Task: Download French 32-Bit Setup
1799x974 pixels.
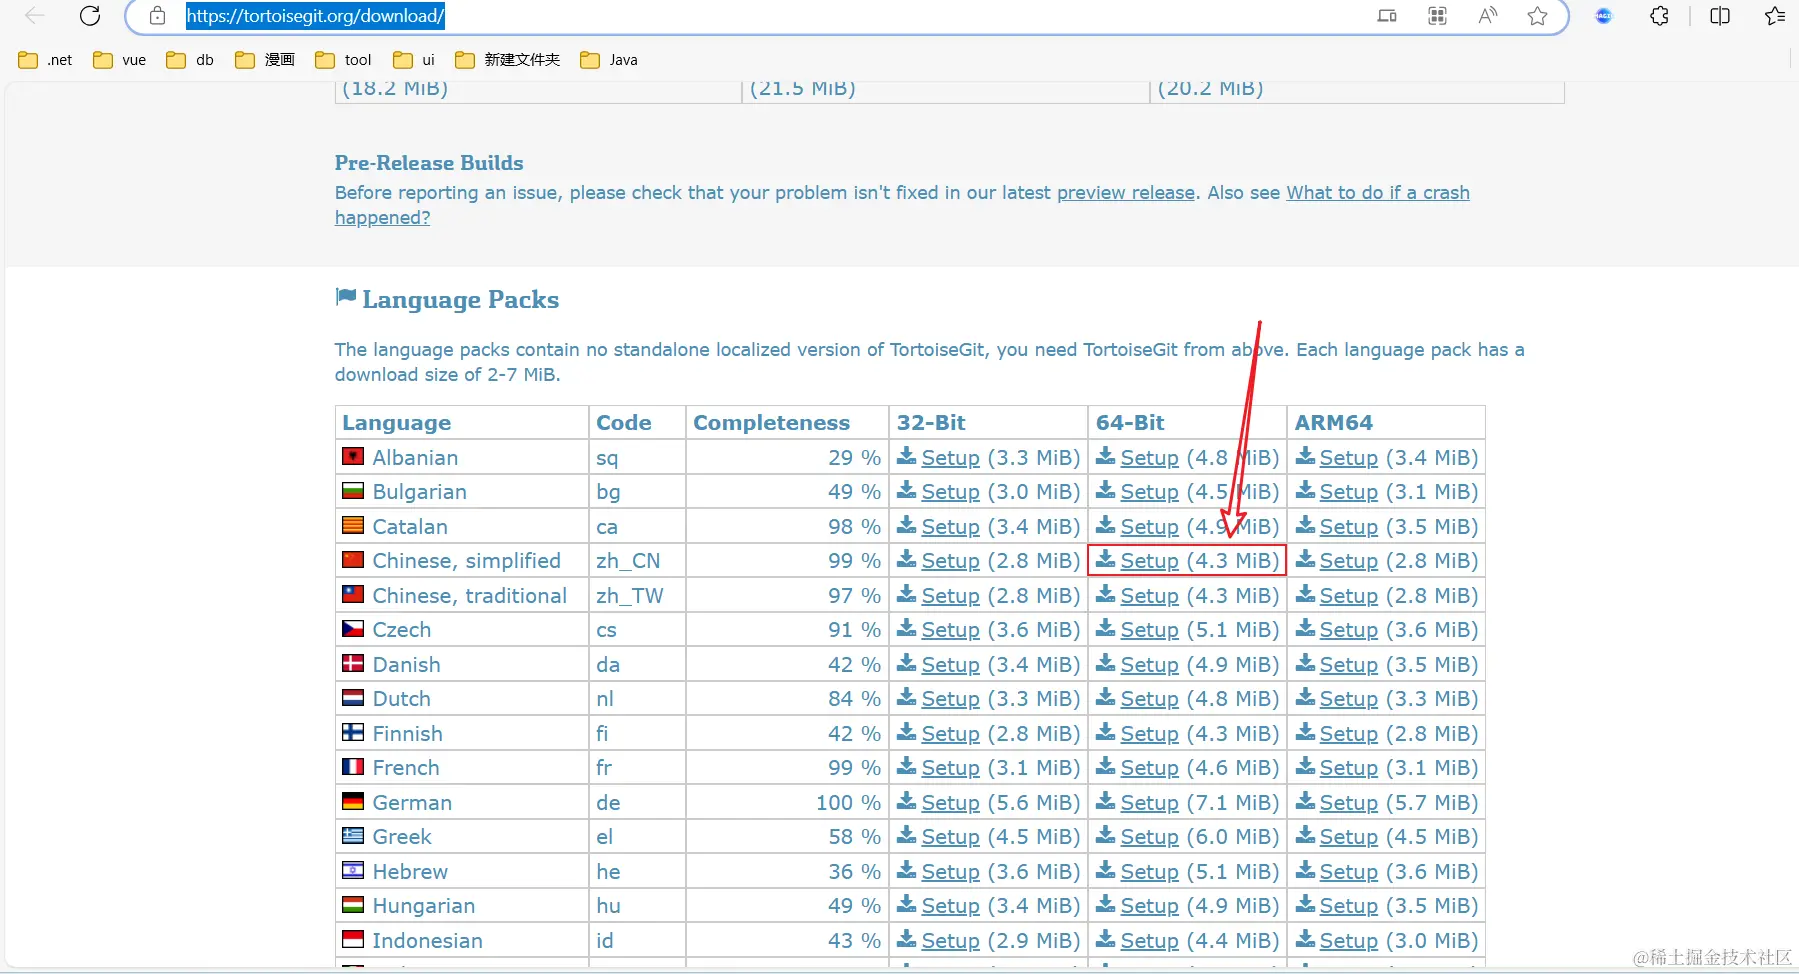Action: coord(951,768)
